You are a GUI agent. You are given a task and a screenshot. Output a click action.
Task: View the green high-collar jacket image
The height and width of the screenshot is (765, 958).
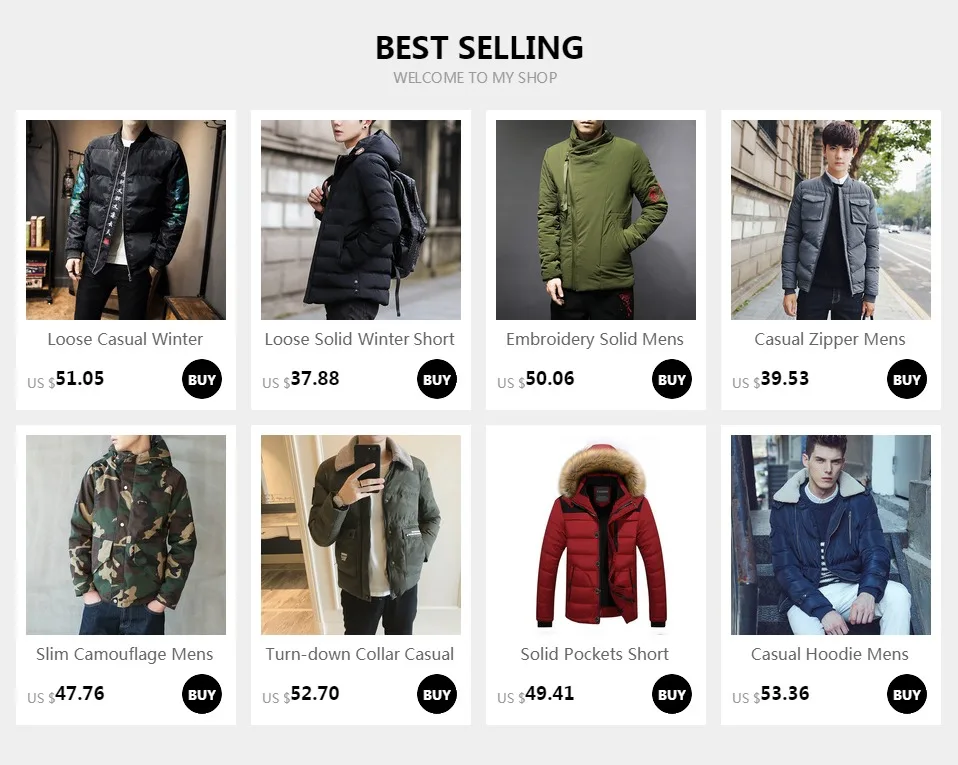tap(596, 220)
